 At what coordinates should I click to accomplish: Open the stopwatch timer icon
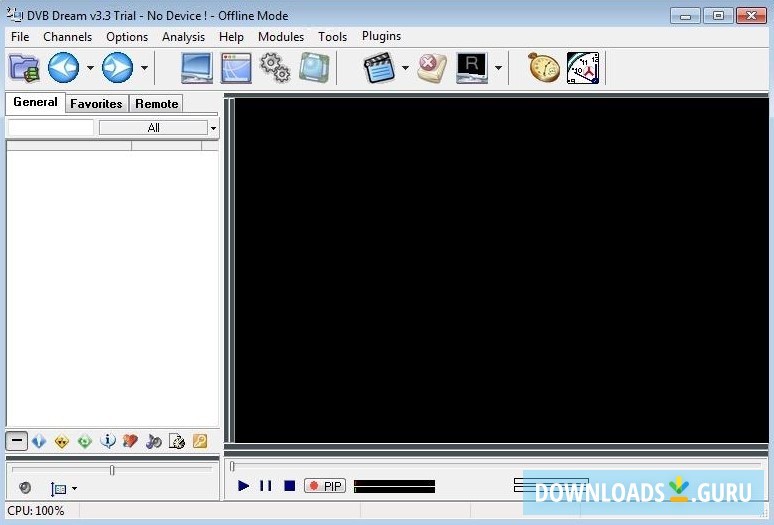tap(544, 68)
